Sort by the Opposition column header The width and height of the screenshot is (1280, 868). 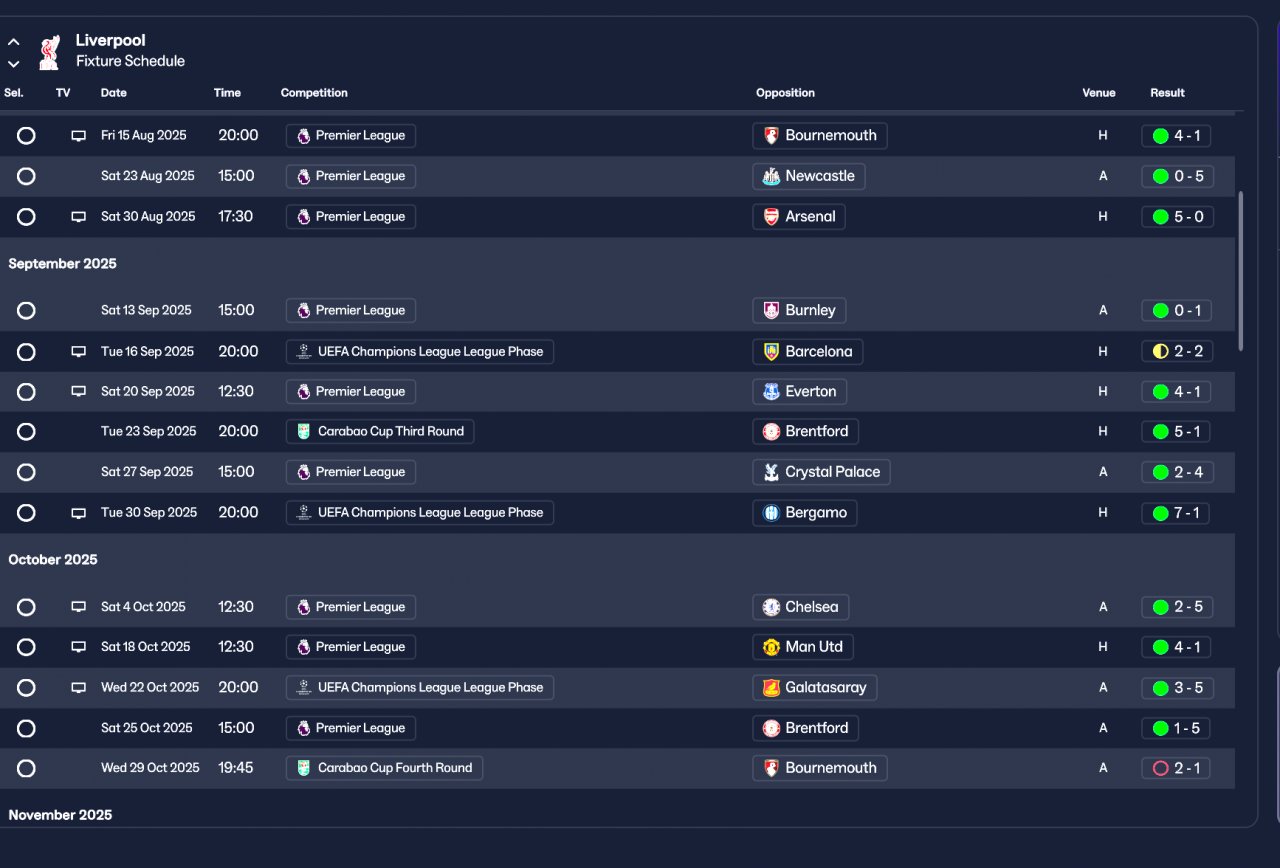[785, 93]
